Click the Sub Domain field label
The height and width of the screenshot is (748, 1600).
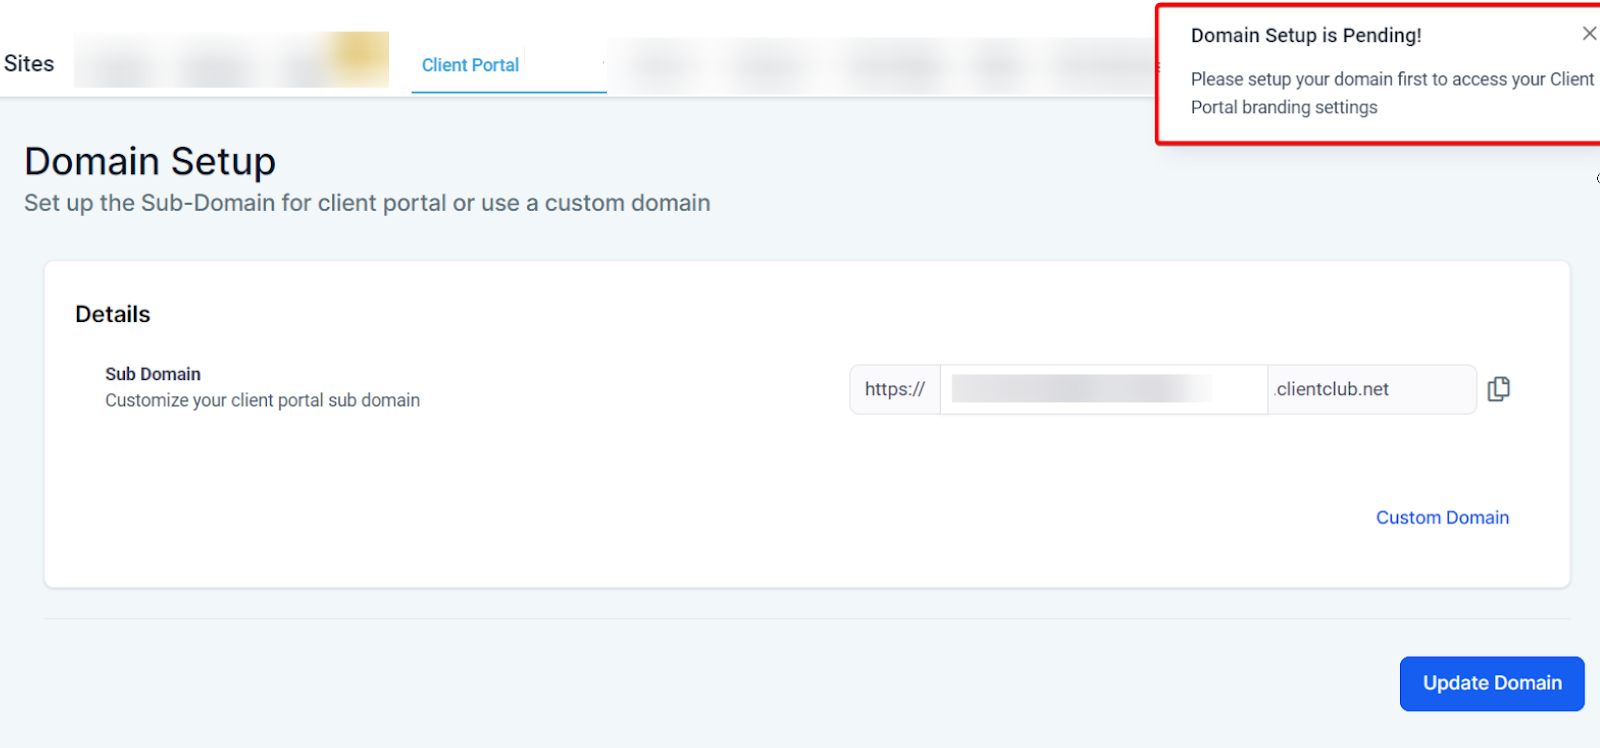(153, 374)
